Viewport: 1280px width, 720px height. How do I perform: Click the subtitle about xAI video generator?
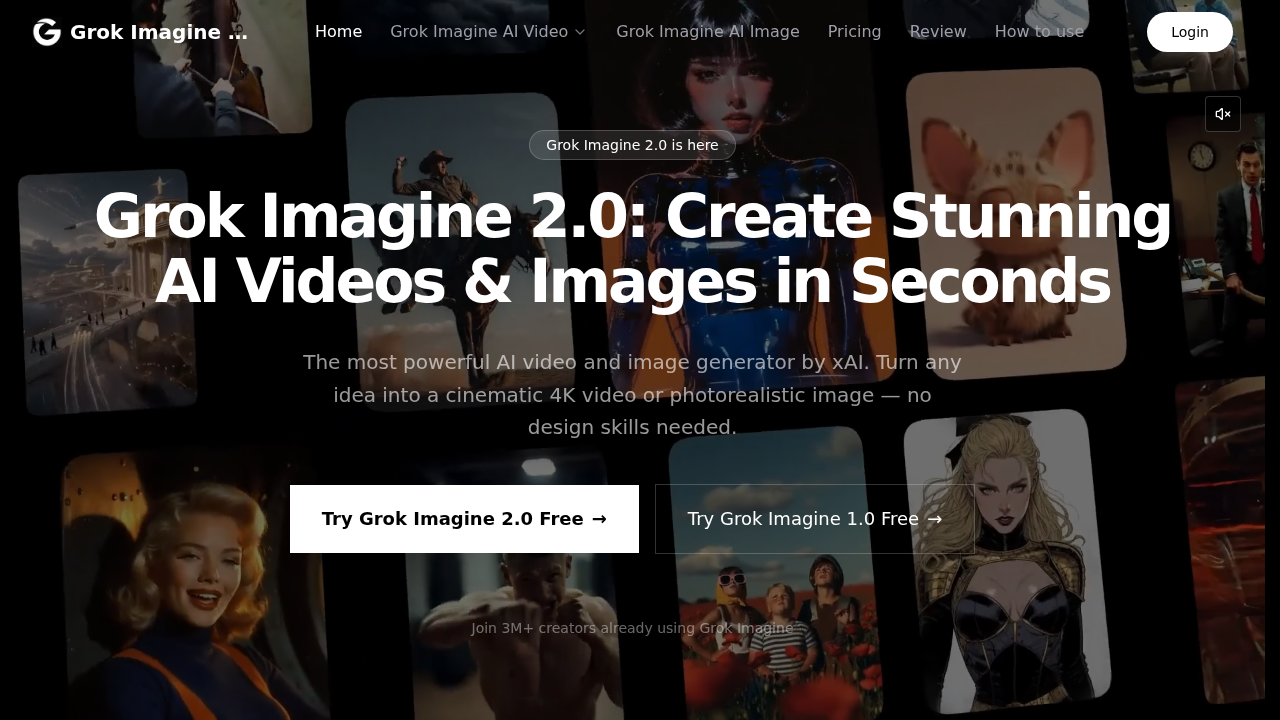632,395
